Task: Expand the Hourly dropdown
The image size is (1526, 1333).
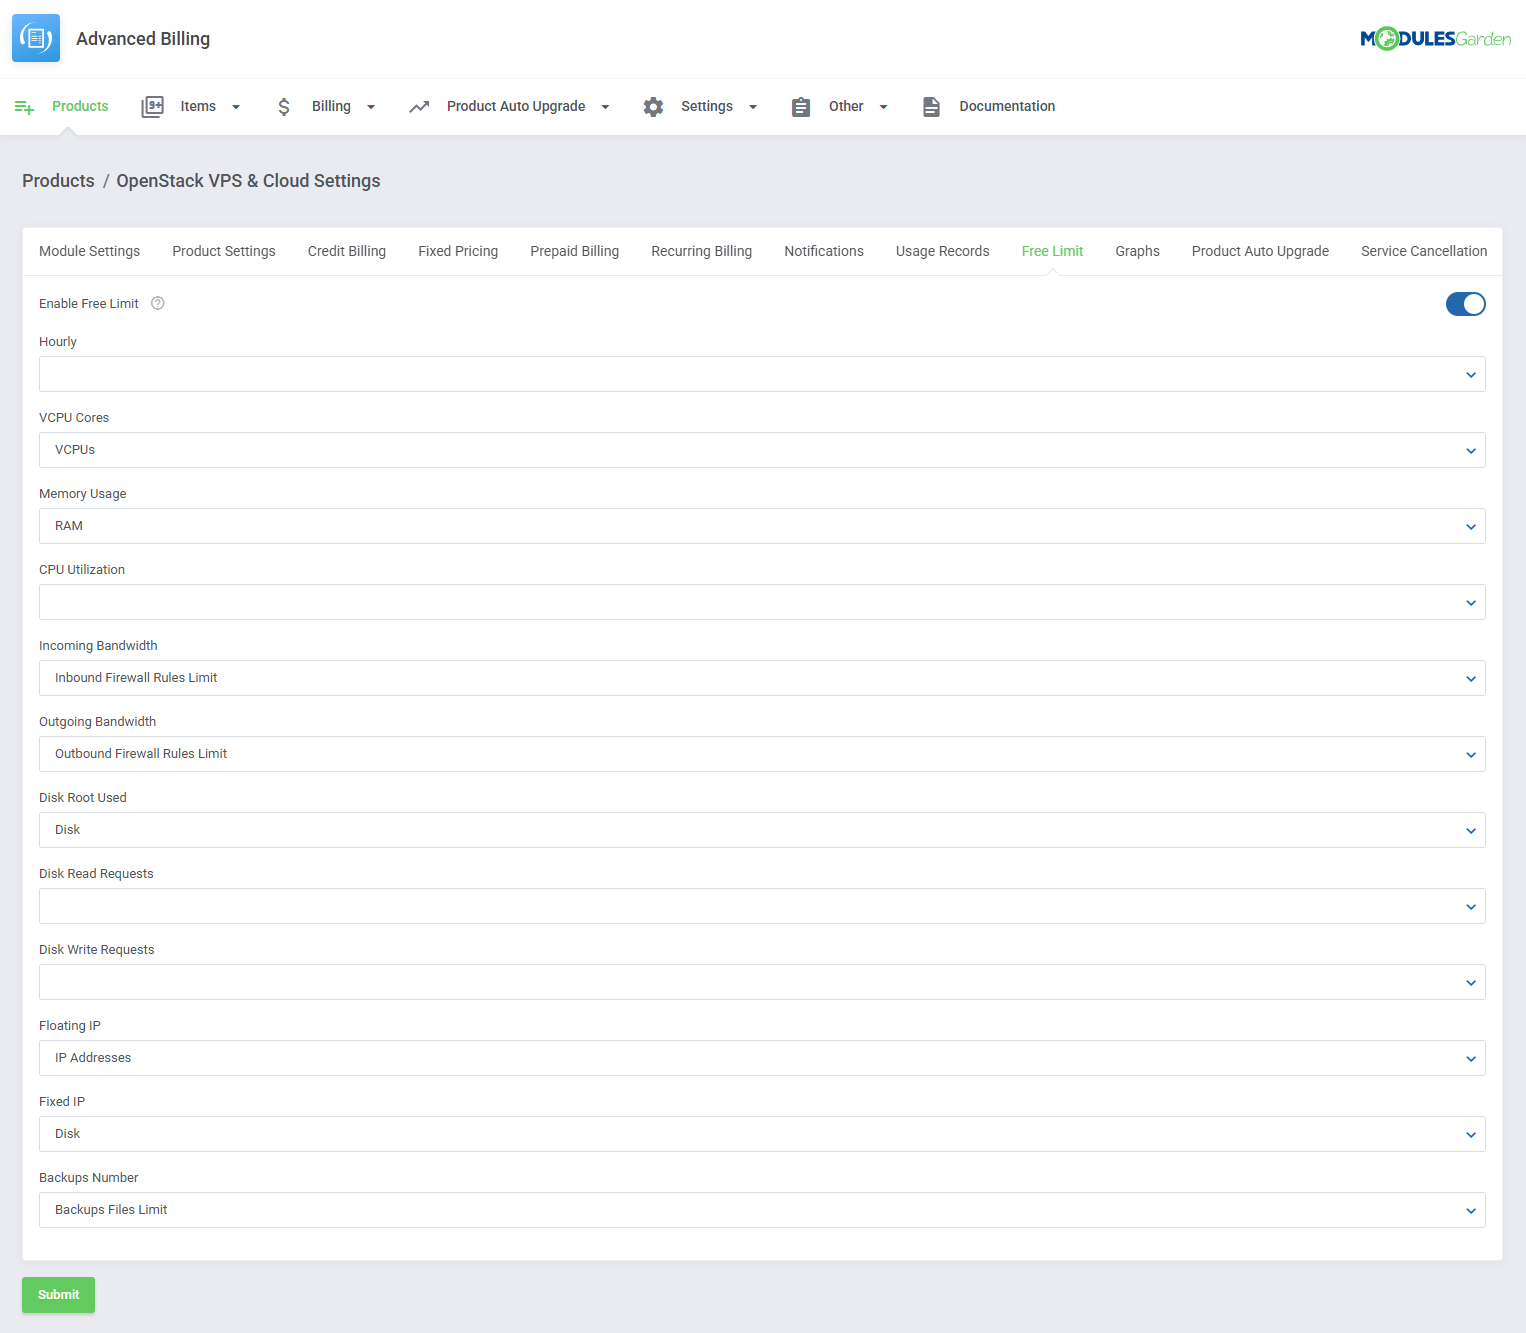Action: tap(1470, 374)
